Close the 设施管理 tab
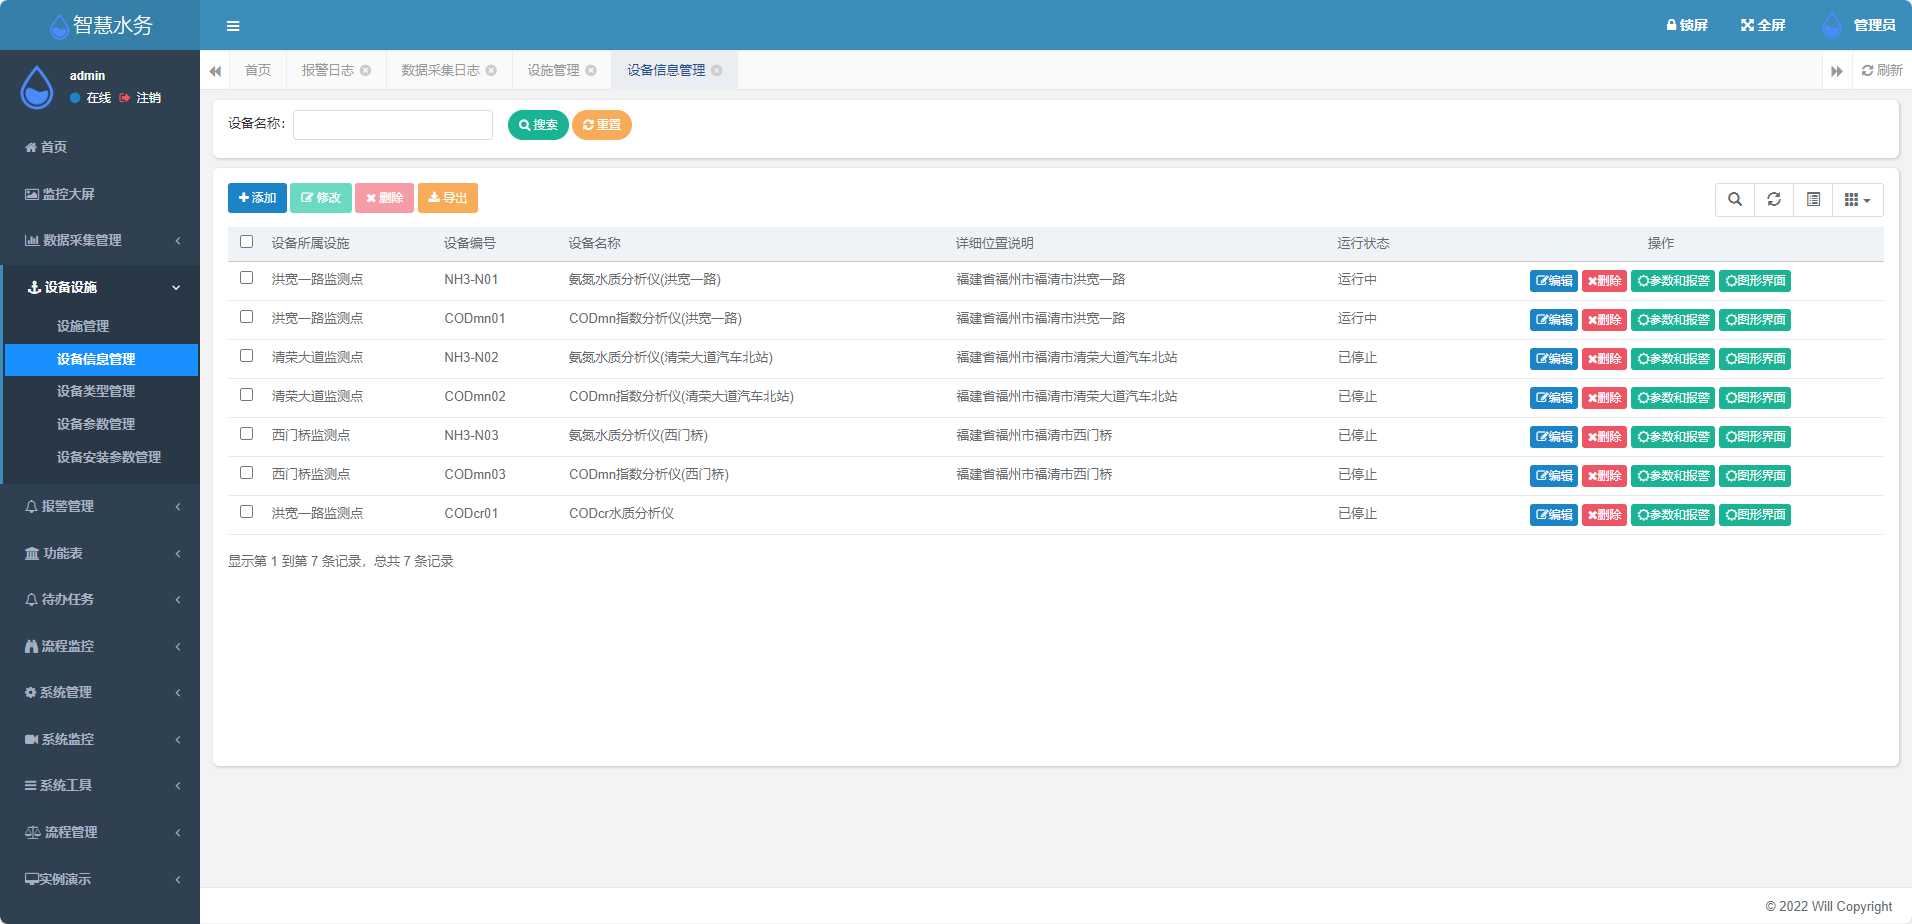The image size is (1912, 924). coord(591,70)
